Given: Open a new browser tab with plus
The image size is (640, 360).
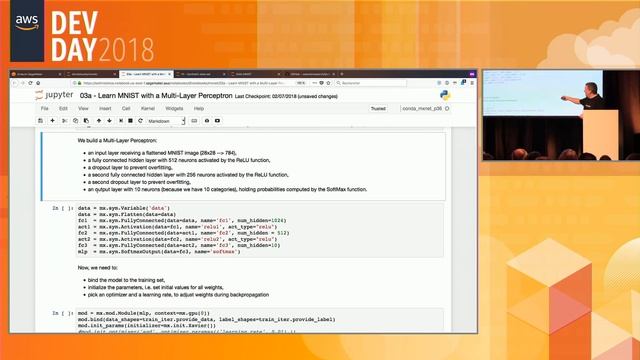Looking at the screenshot, I should click(342, 74).
